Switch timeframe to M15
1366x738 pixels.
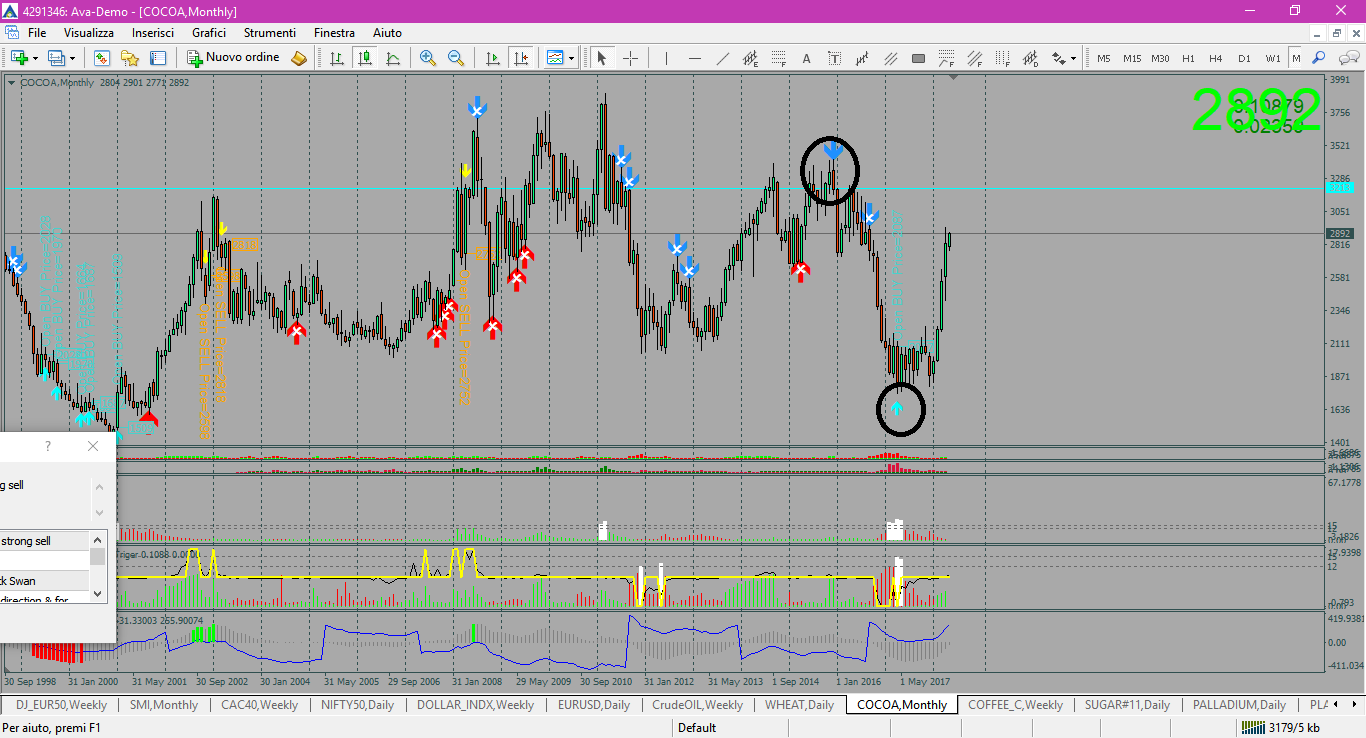(1131, 58)
